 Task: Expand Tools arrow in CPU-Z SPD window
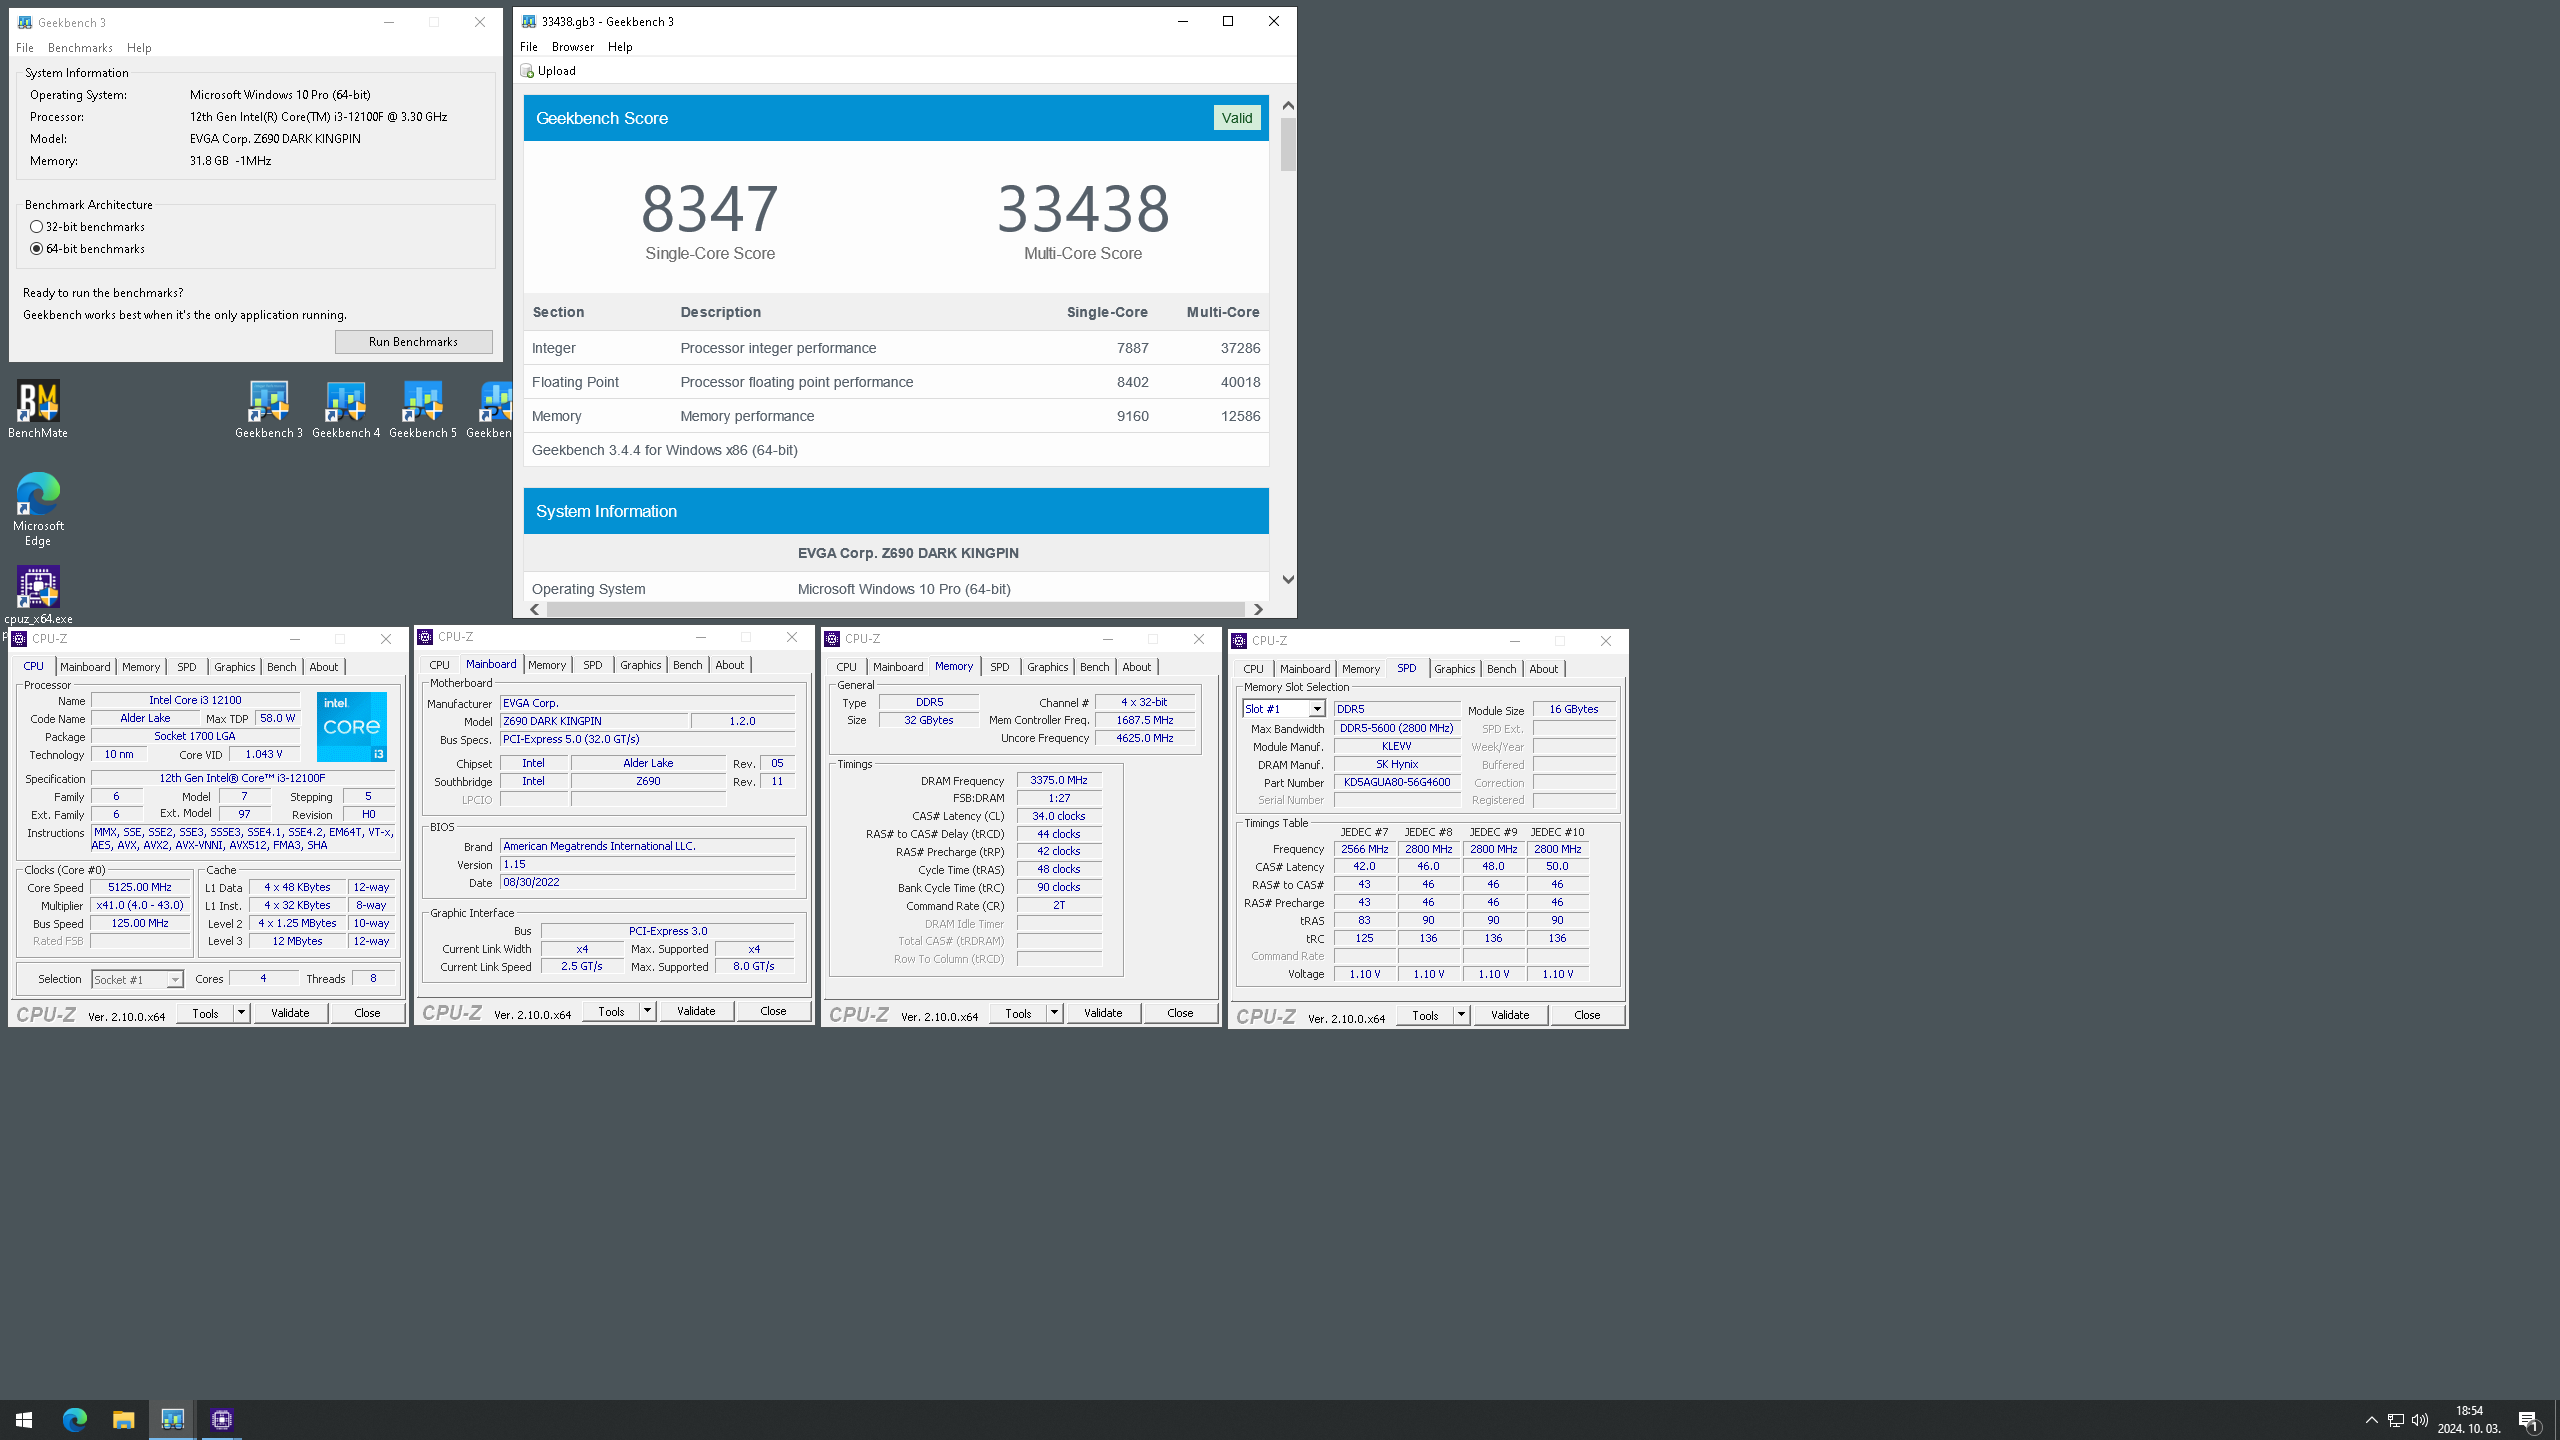tap(1461, 1015)
